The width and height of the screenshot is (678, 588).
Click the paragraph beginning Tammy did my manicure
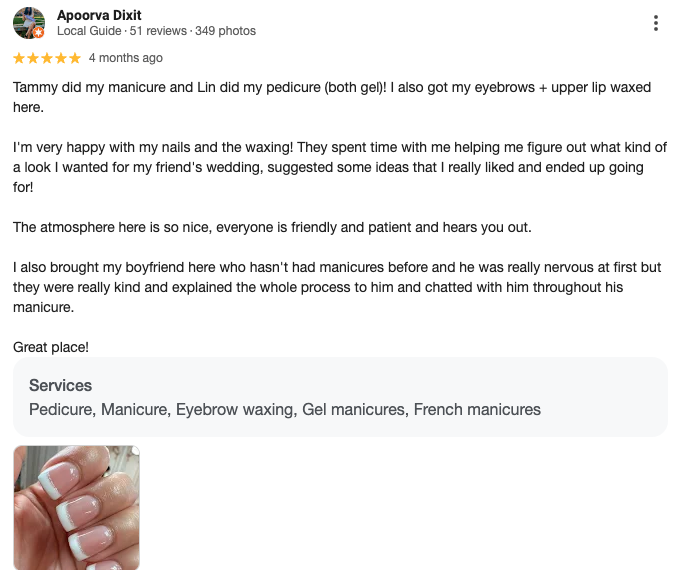tap(332, 97)
